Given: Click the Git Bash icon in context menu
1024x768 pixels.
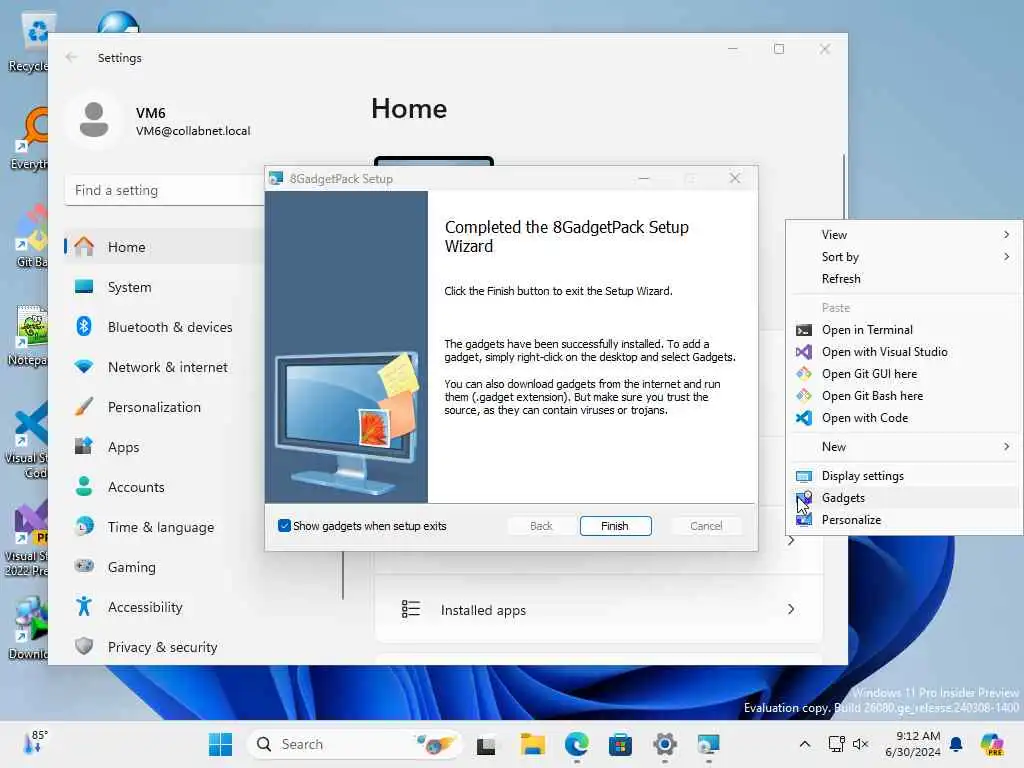Looking at the screenshot, I should [804, 396].
